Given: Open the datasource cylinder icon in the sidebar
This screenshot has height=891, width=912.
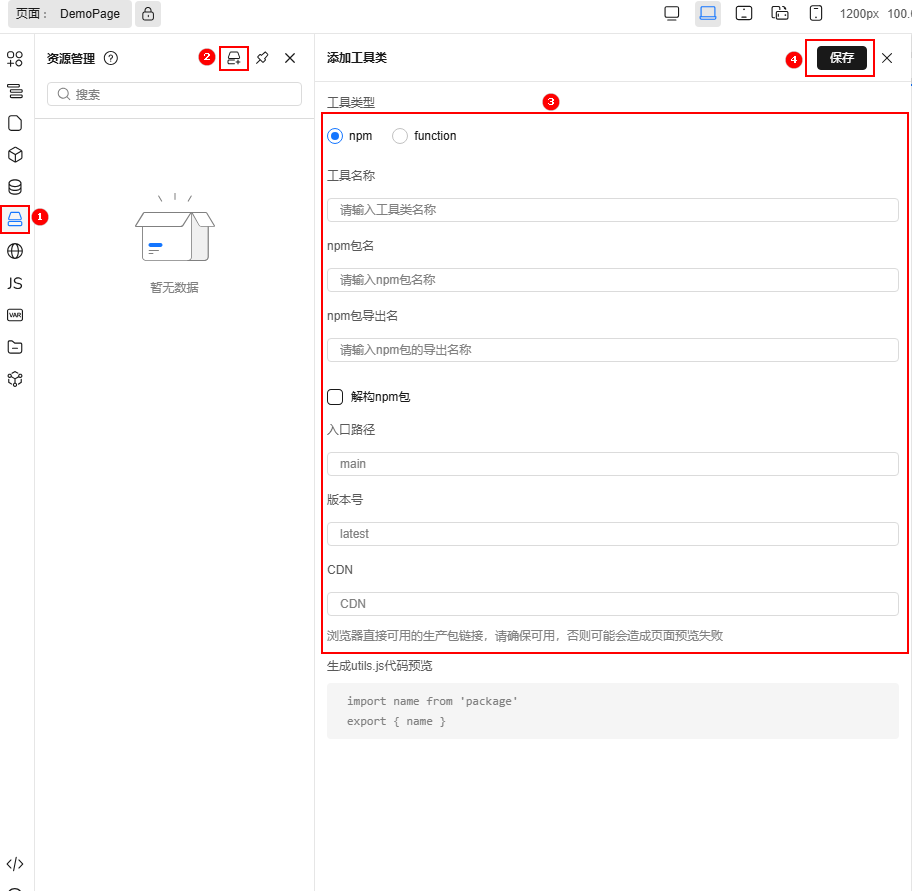Looking at the screenshot, I should click(x=15, y=187).
